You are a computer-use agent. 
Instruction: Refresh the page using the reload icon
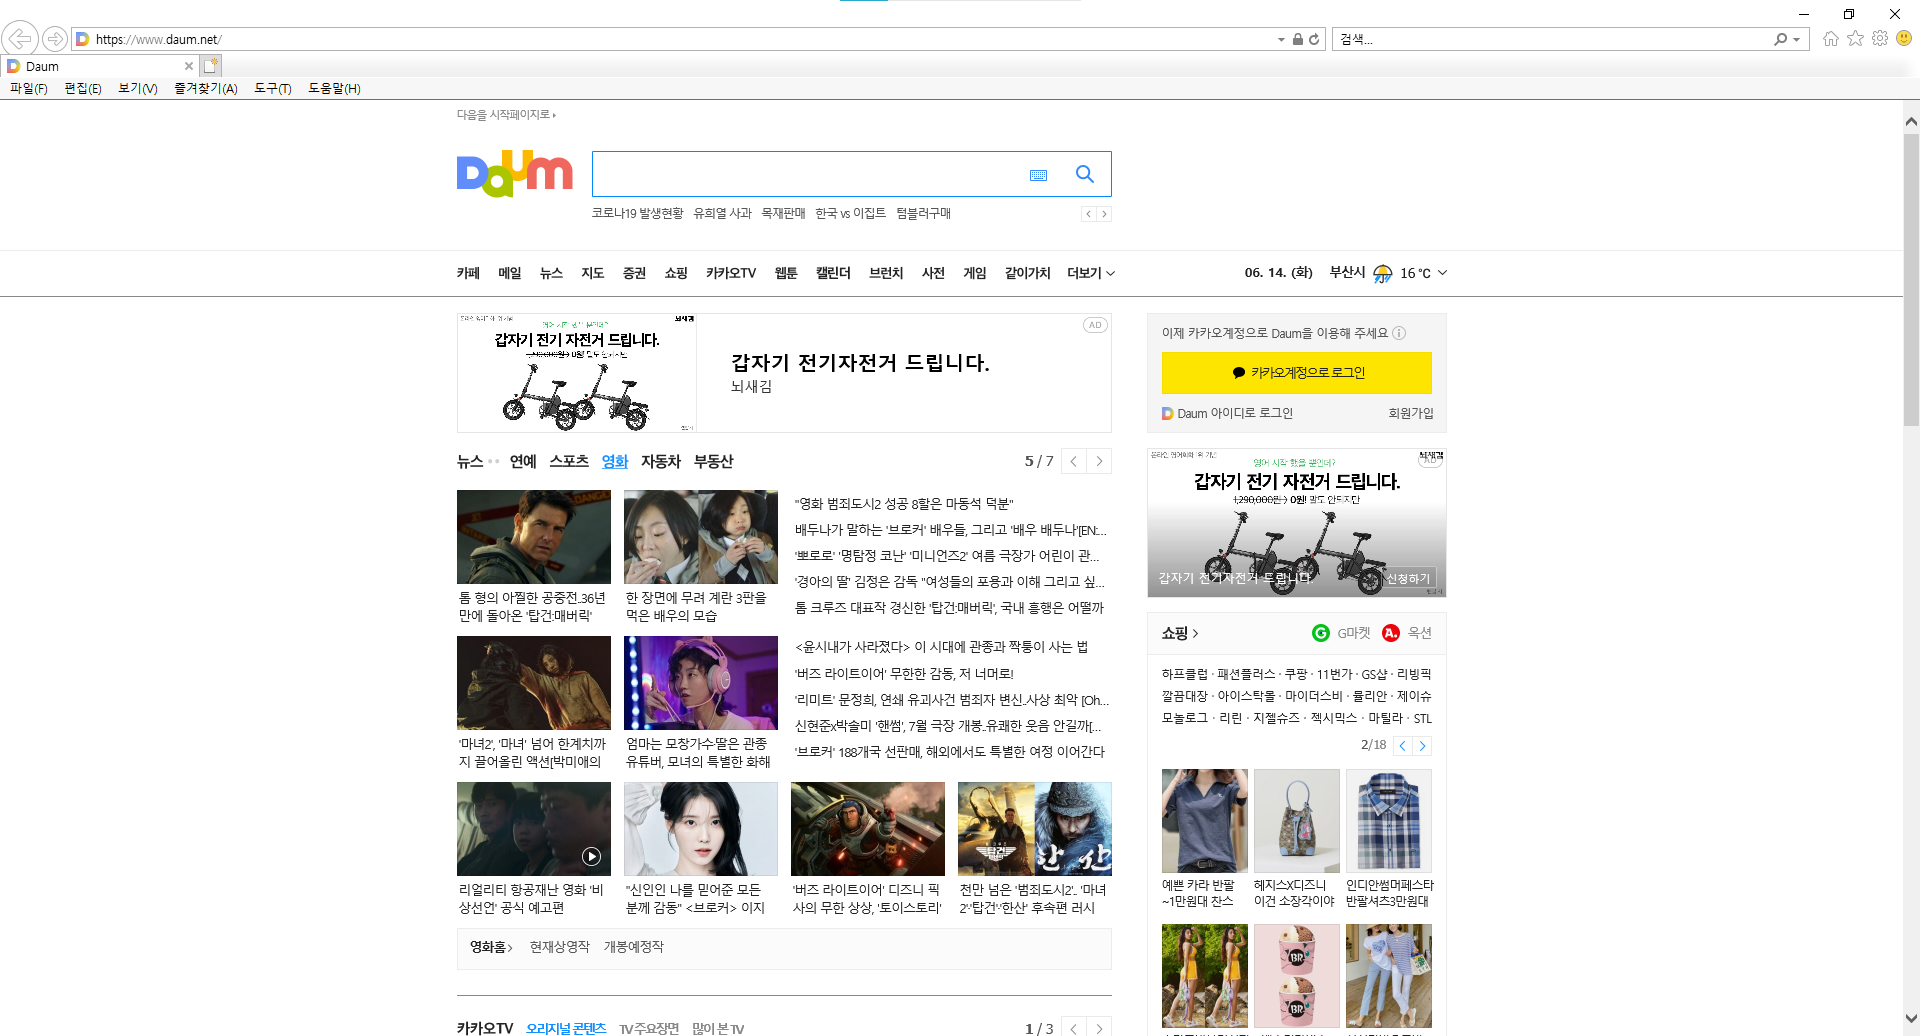1314,39
